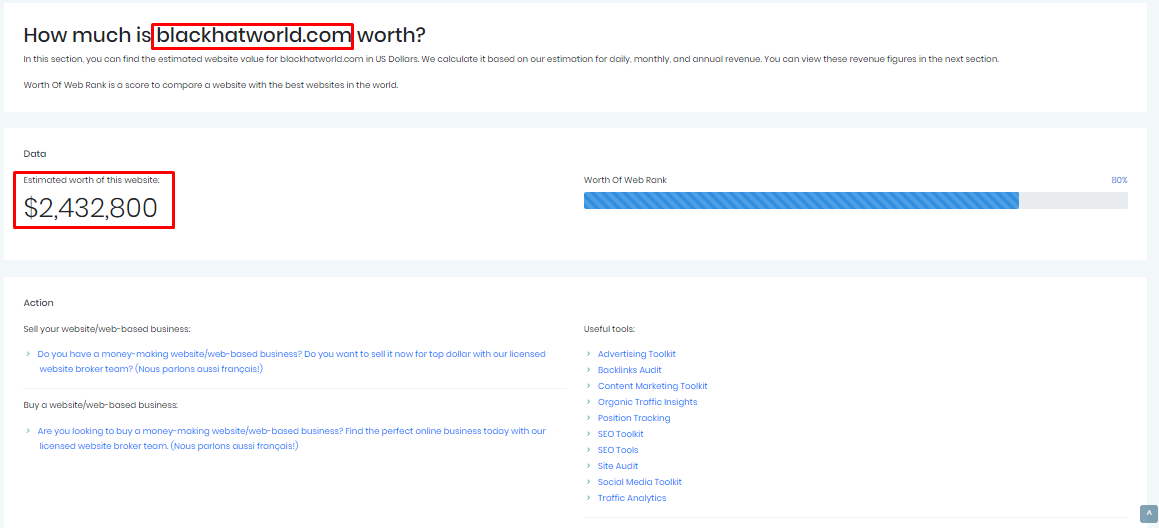Open the Backlinks Audit link
This screenshot has width=1159, height=528.
(630, 370)
